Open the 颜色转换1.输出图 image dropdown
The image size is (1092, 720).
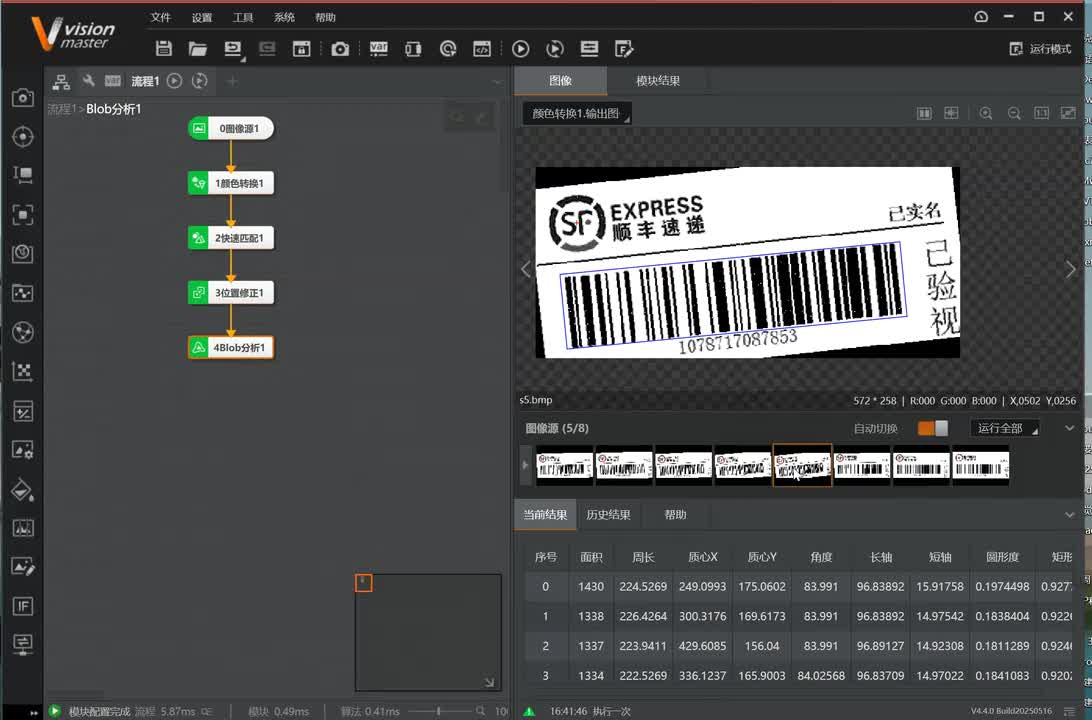[x=577, y=114]
